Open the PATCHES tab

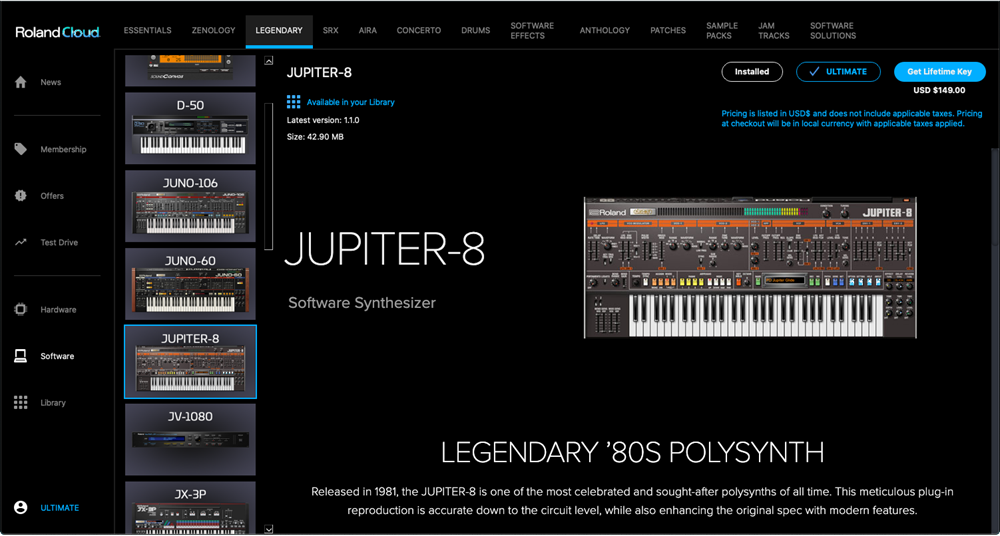click(x=668, y=31)
